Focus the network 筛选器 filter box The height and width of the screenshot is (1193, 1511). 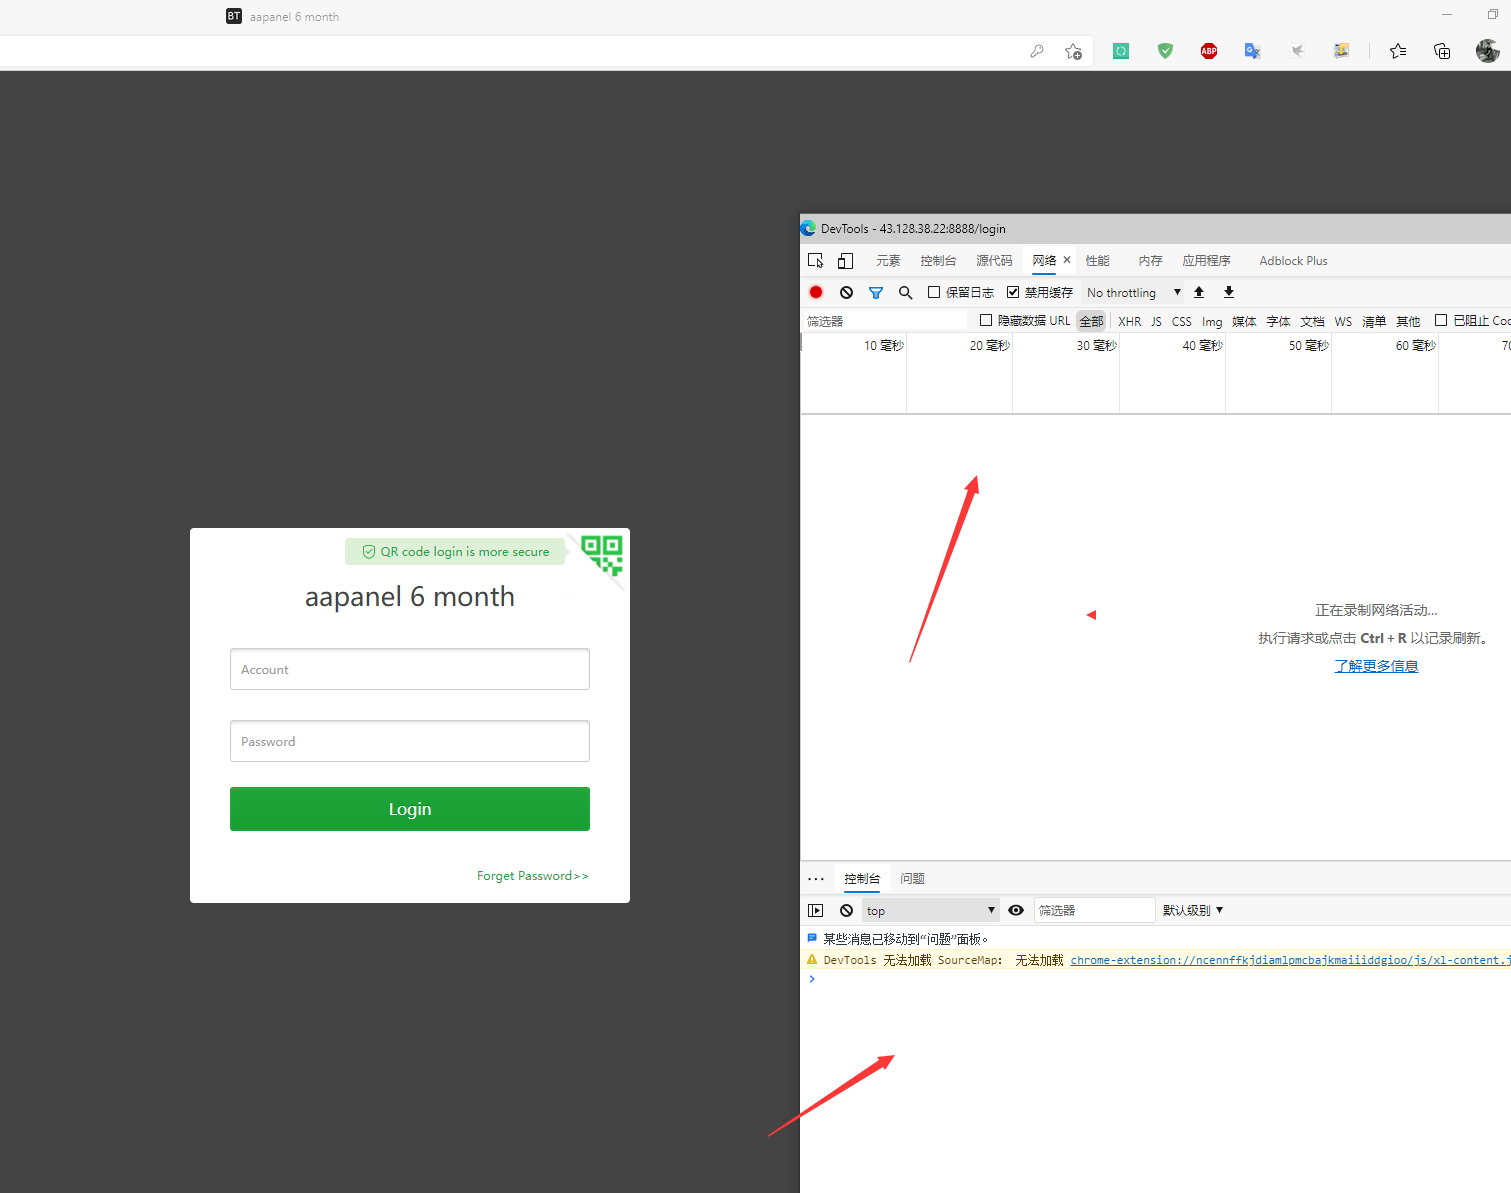(x=885, y=321)
